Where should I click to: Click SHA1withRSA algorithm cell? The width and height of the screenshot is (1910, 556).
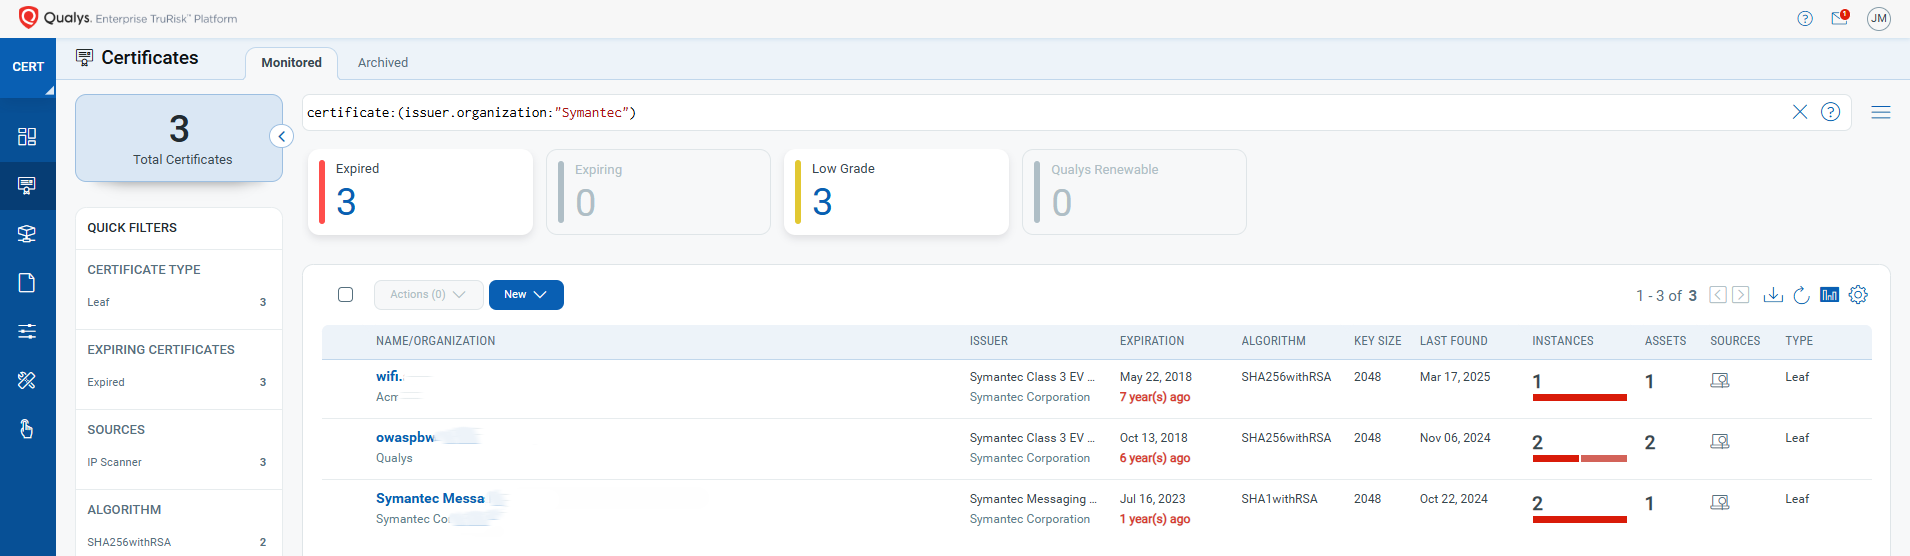[1279, 499]
